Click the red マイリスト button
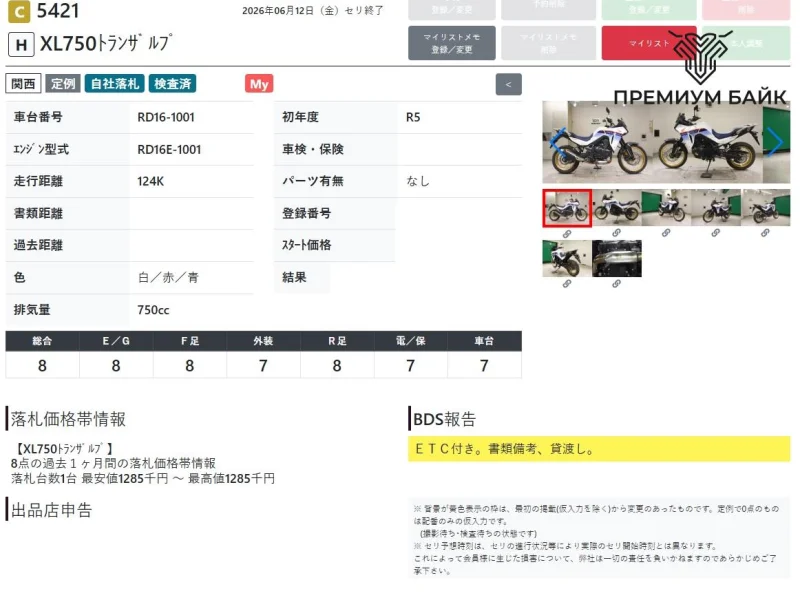The image size is (800, 600). tap(649, 43)
